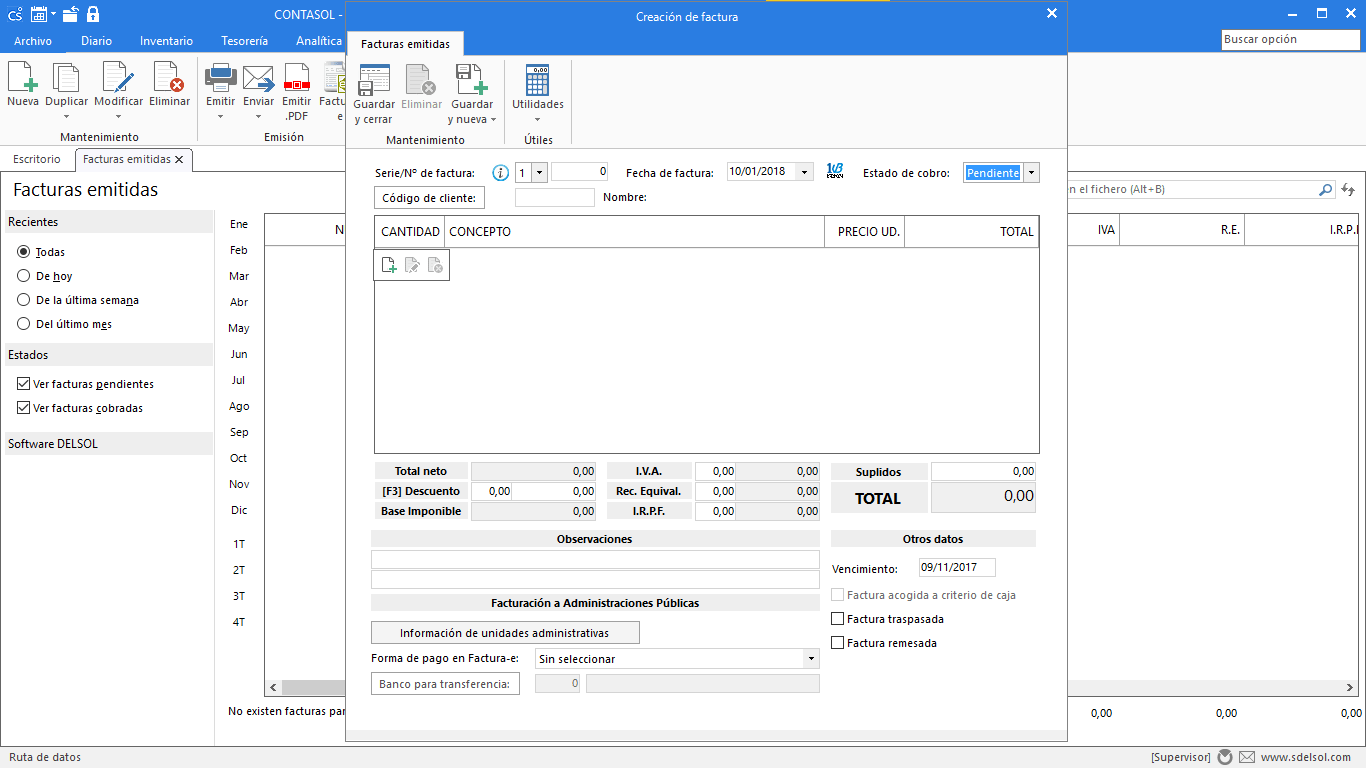Close the Facturas emitidas document tab
The width and height of the screenshot is (1366, 768).
pyautogui.click(x=179, y=159)
